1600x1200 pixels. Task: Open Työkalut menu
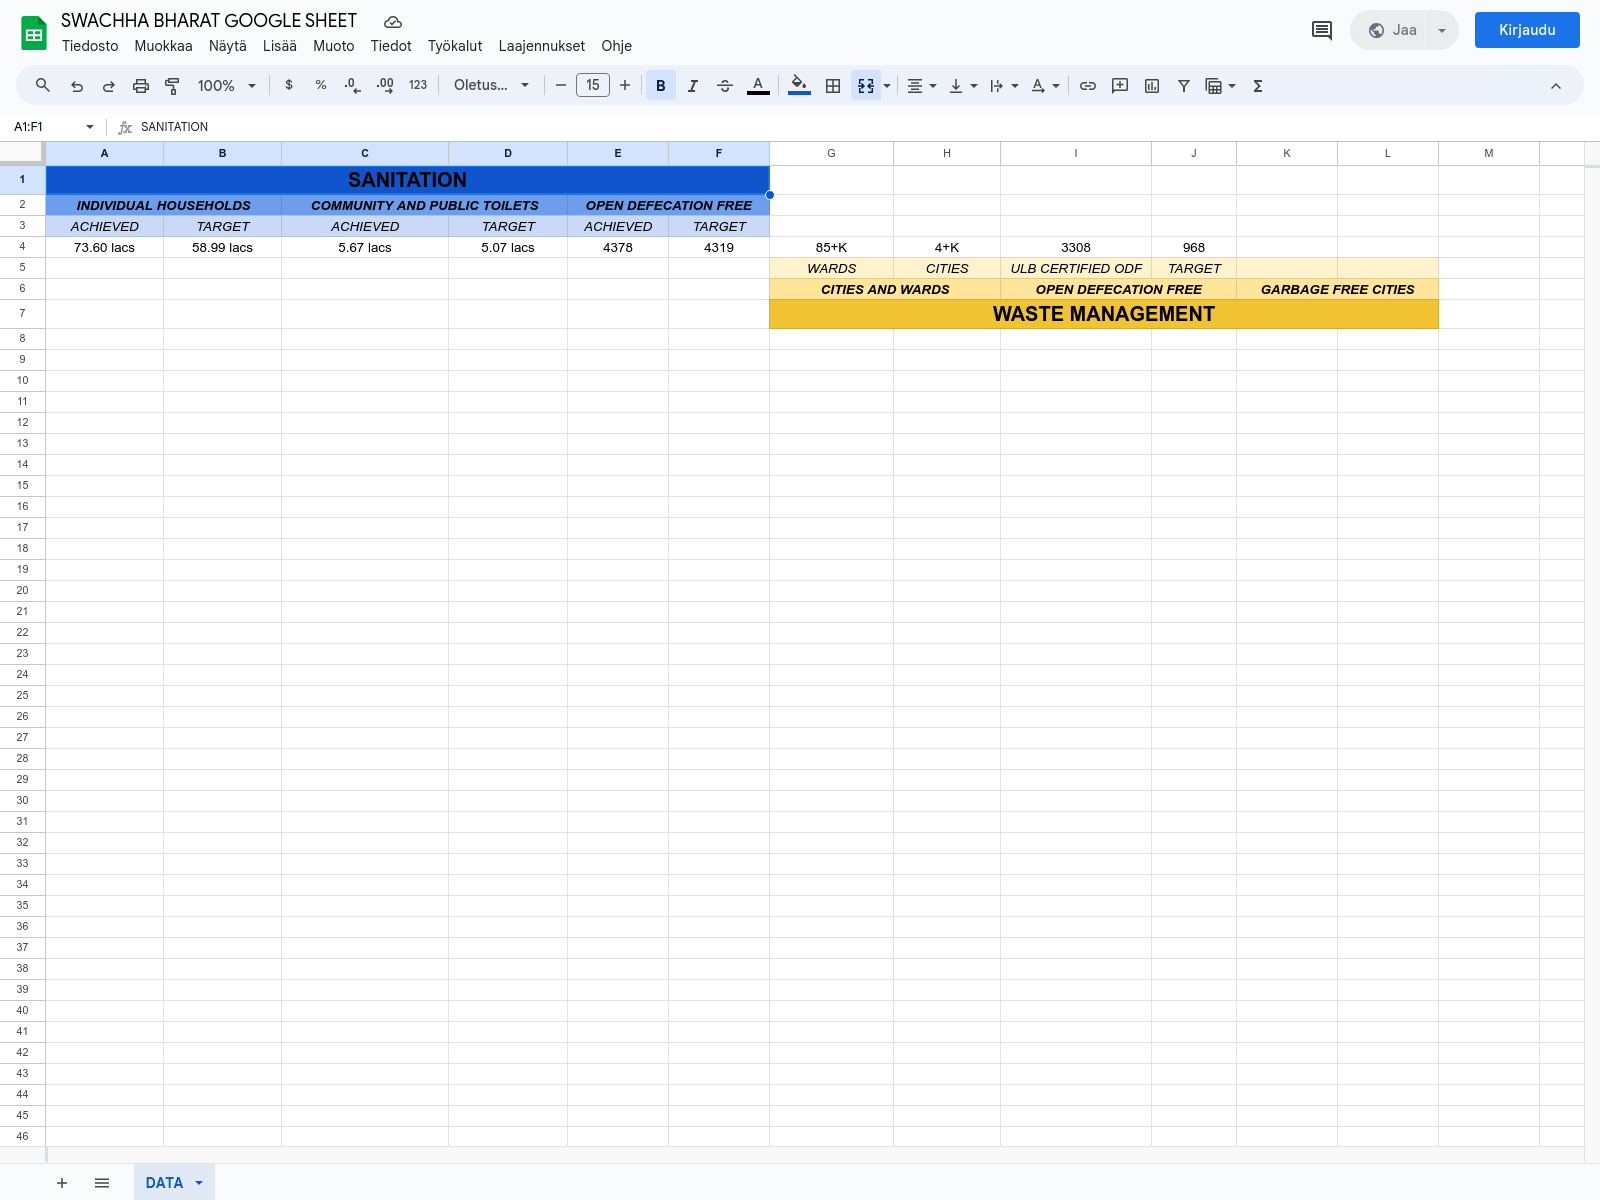(x=455, y=46)
